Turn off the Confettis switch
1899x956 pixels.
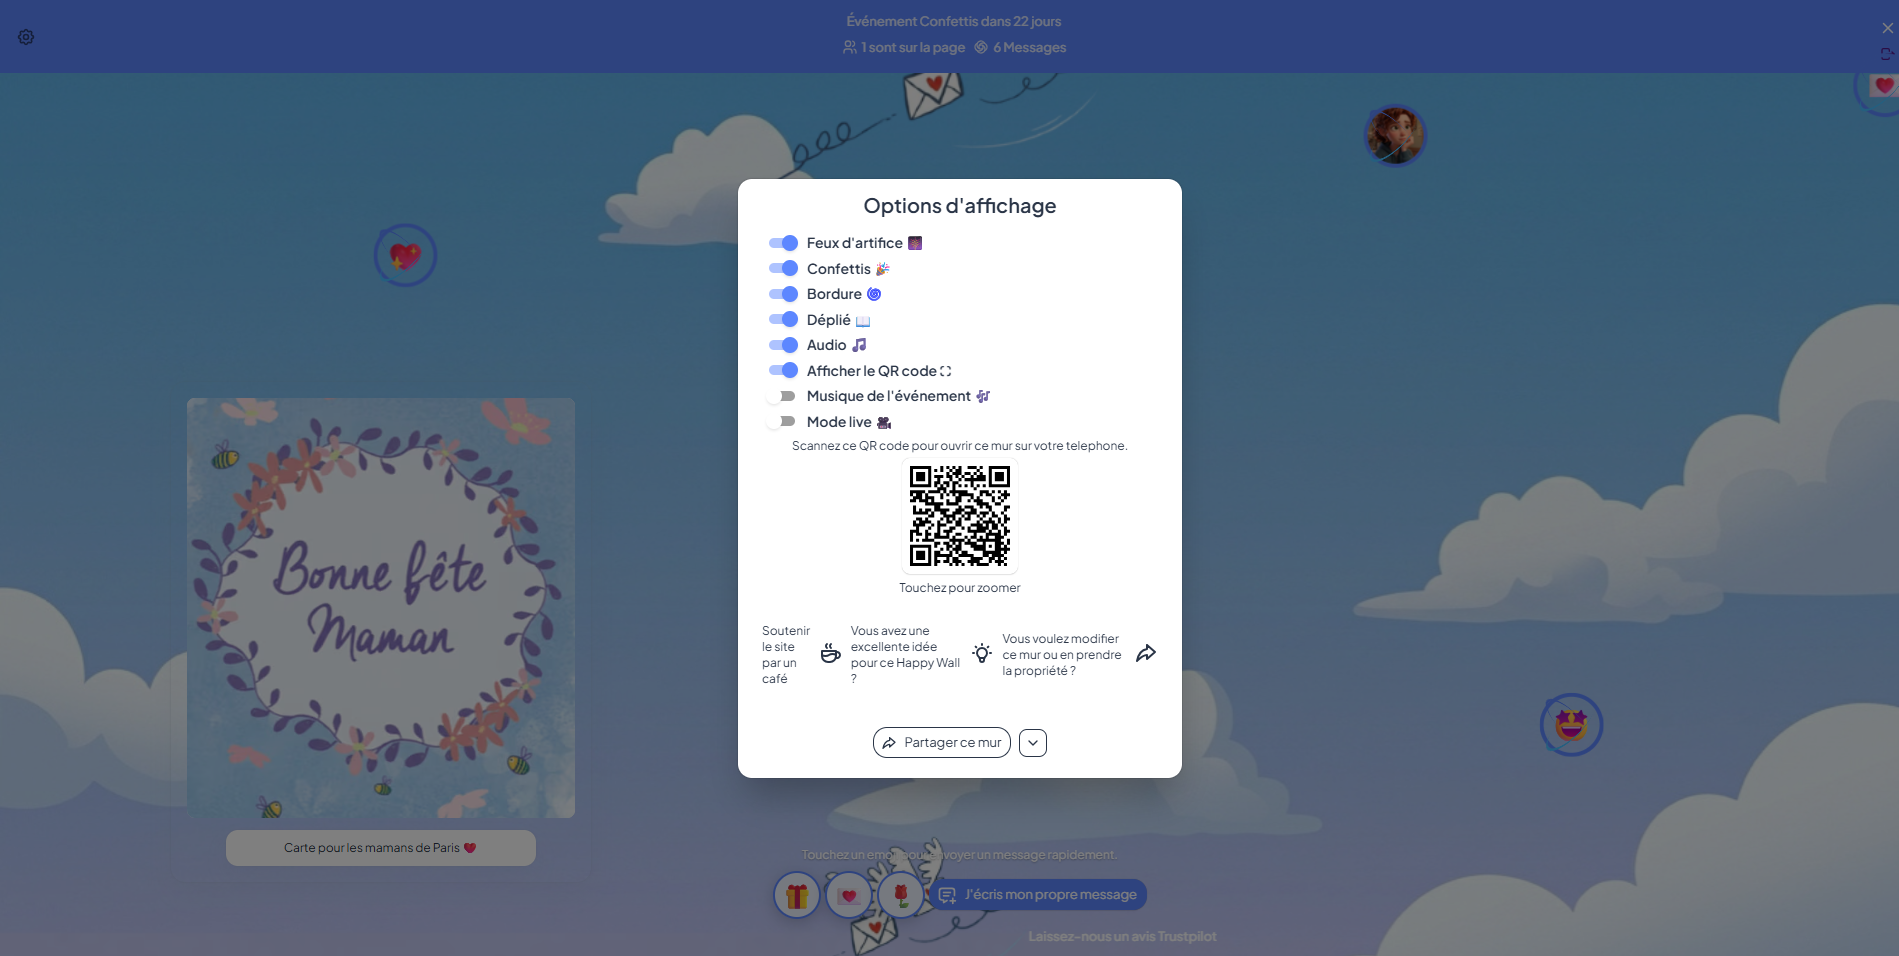(x=783, y=268)
